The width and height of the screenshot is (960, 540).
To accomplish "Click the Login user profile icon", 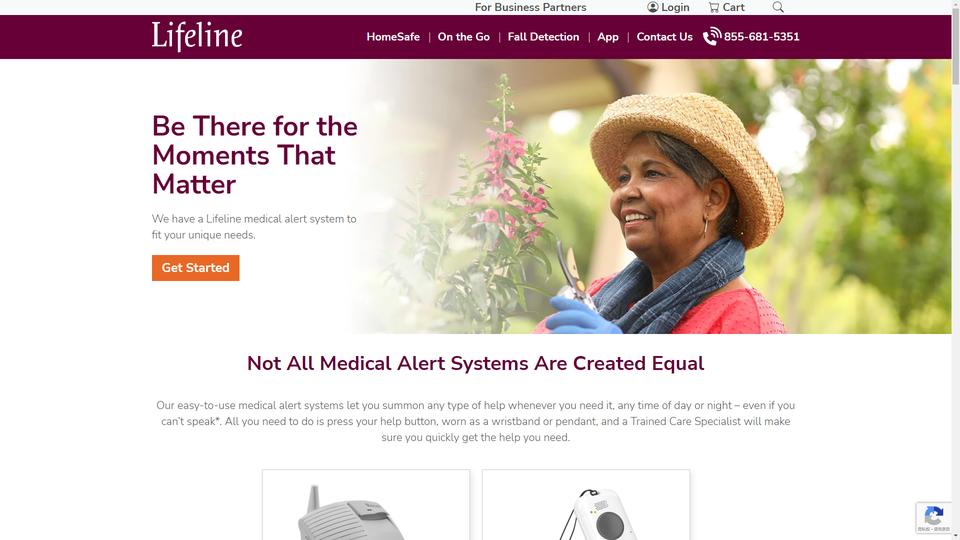I will (653, 7).
